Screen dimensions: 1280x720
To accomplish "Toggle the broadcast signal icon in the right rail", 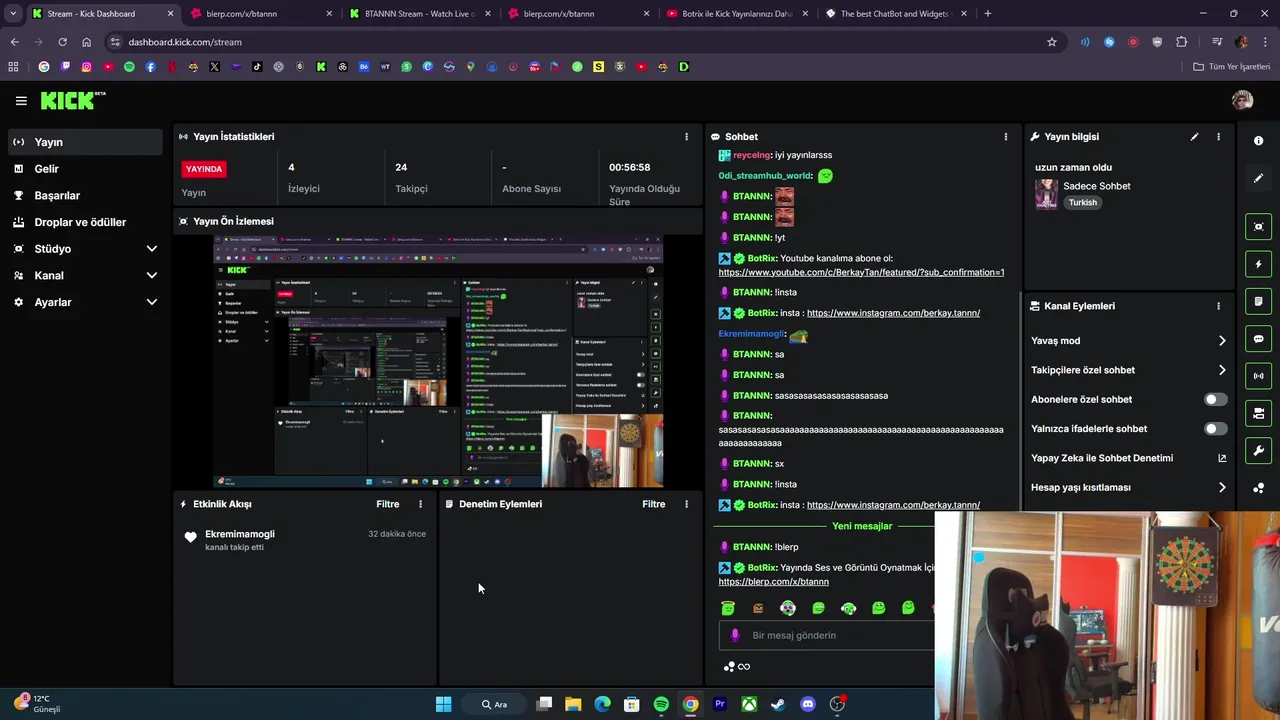I will (1258, 376).
